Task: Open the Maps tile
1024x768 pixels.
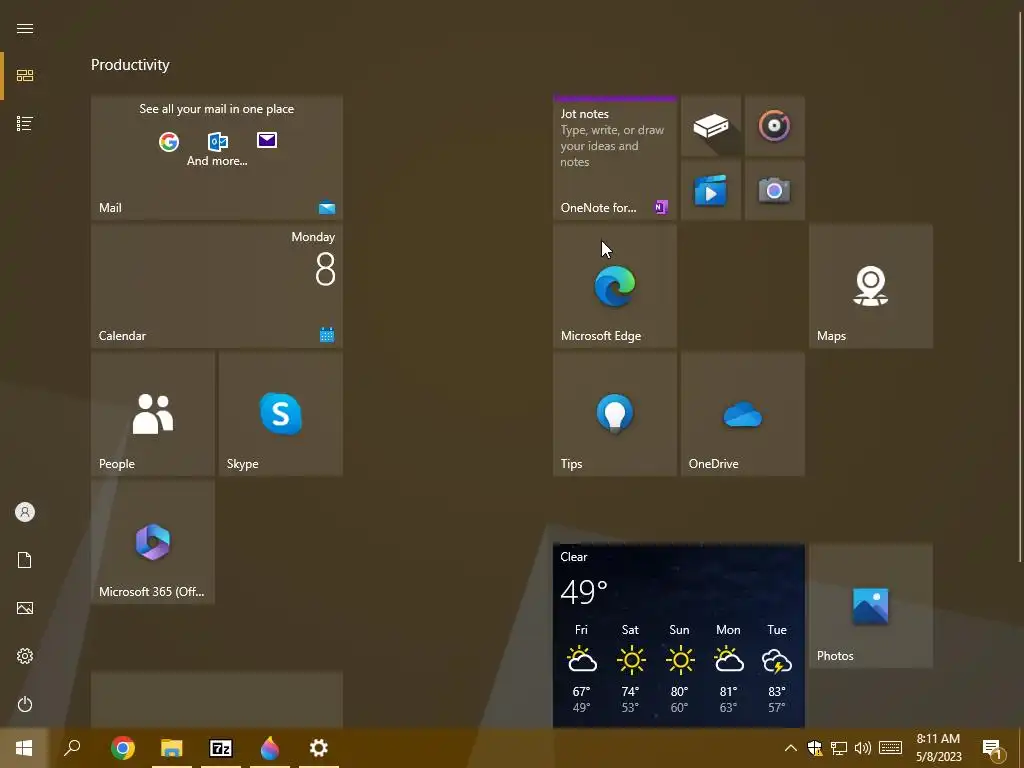Action: pos(871,285)
